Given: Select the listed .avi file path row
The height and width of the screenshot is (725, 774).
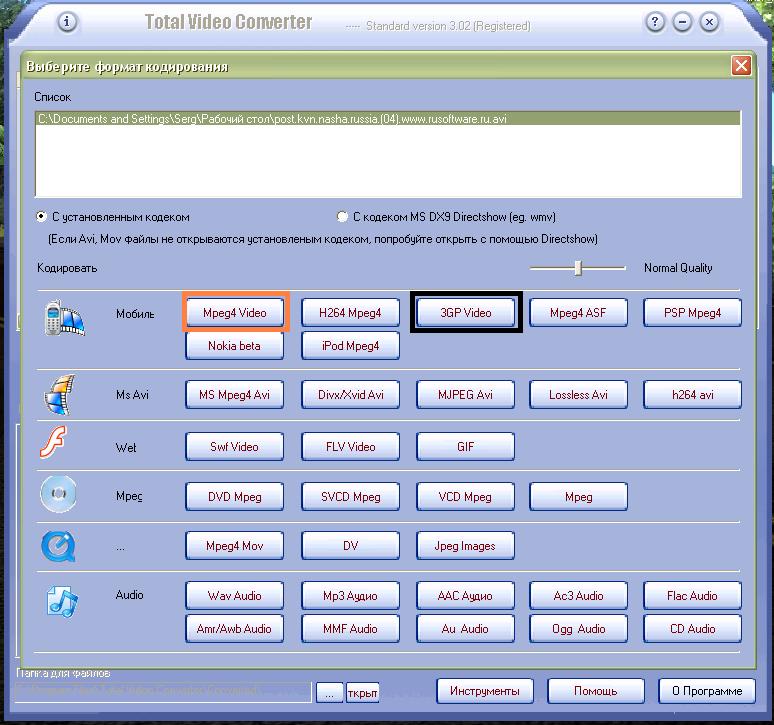Looking at the screenshot, I should coord(388,118).
